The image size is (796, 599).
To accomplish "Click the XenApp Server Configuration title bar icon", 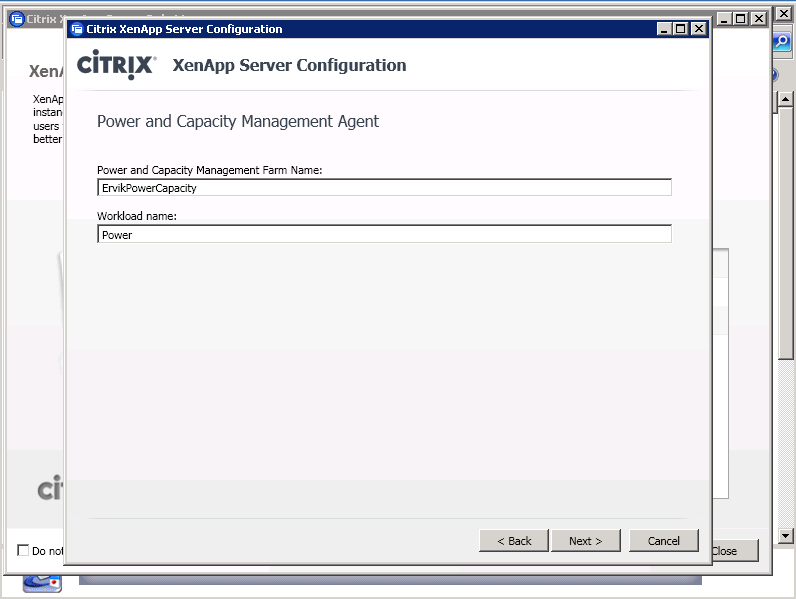I will pyautogui.click(x=77, y=29).
